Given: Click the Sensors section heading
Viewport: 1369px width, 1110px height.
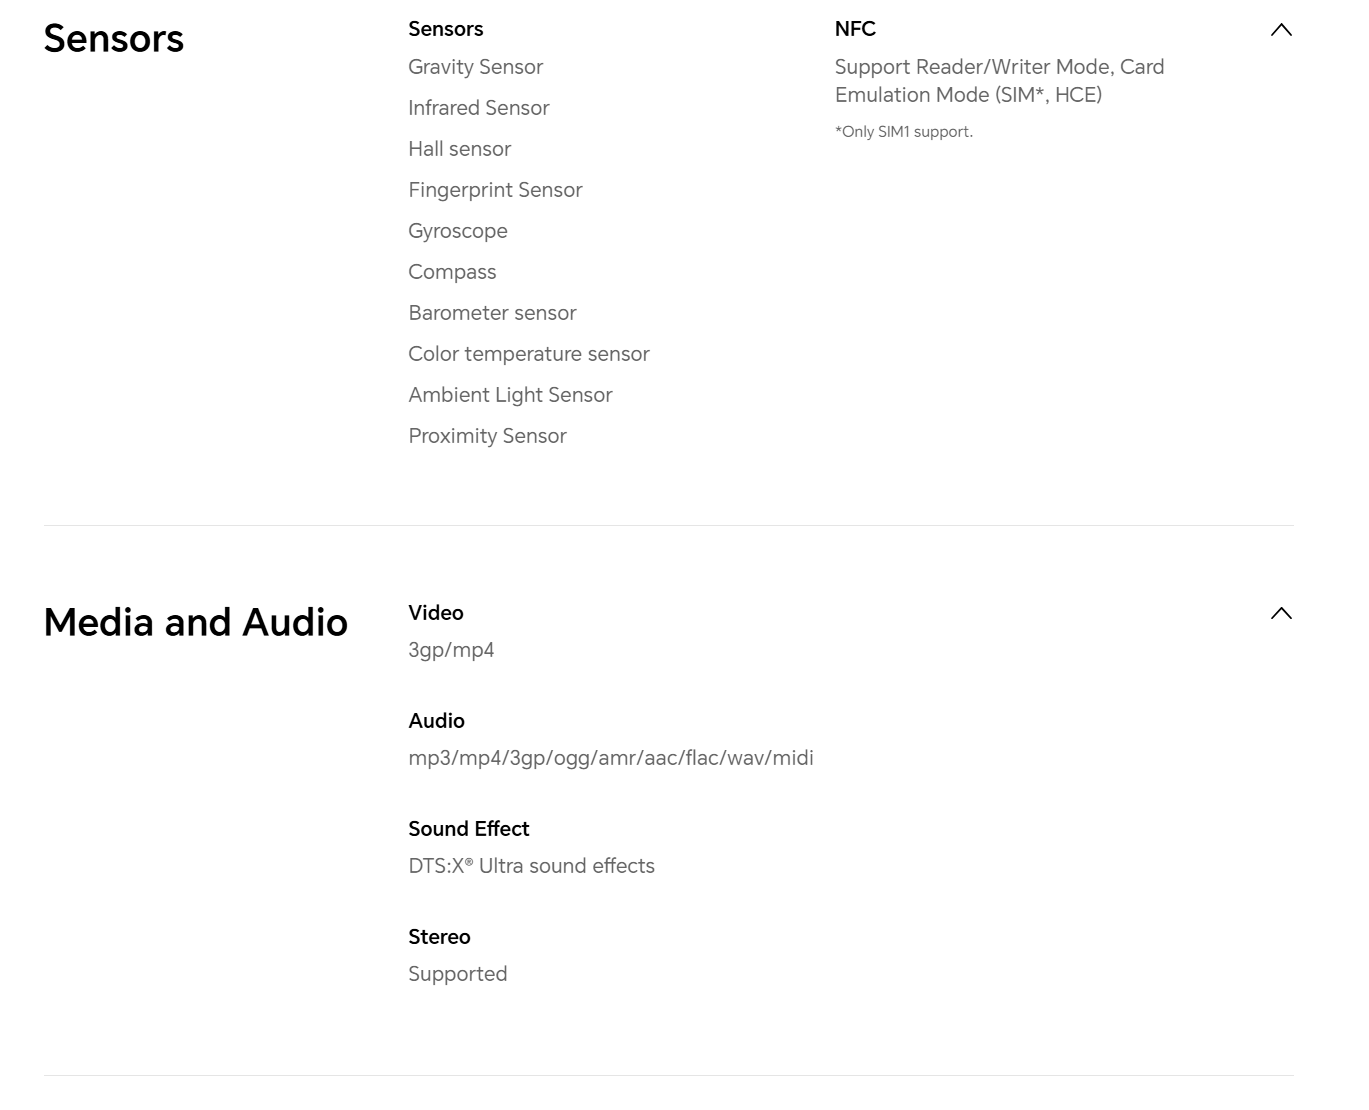Looking at the screenshot, I should pyautogui.click(x=114, y=39).
